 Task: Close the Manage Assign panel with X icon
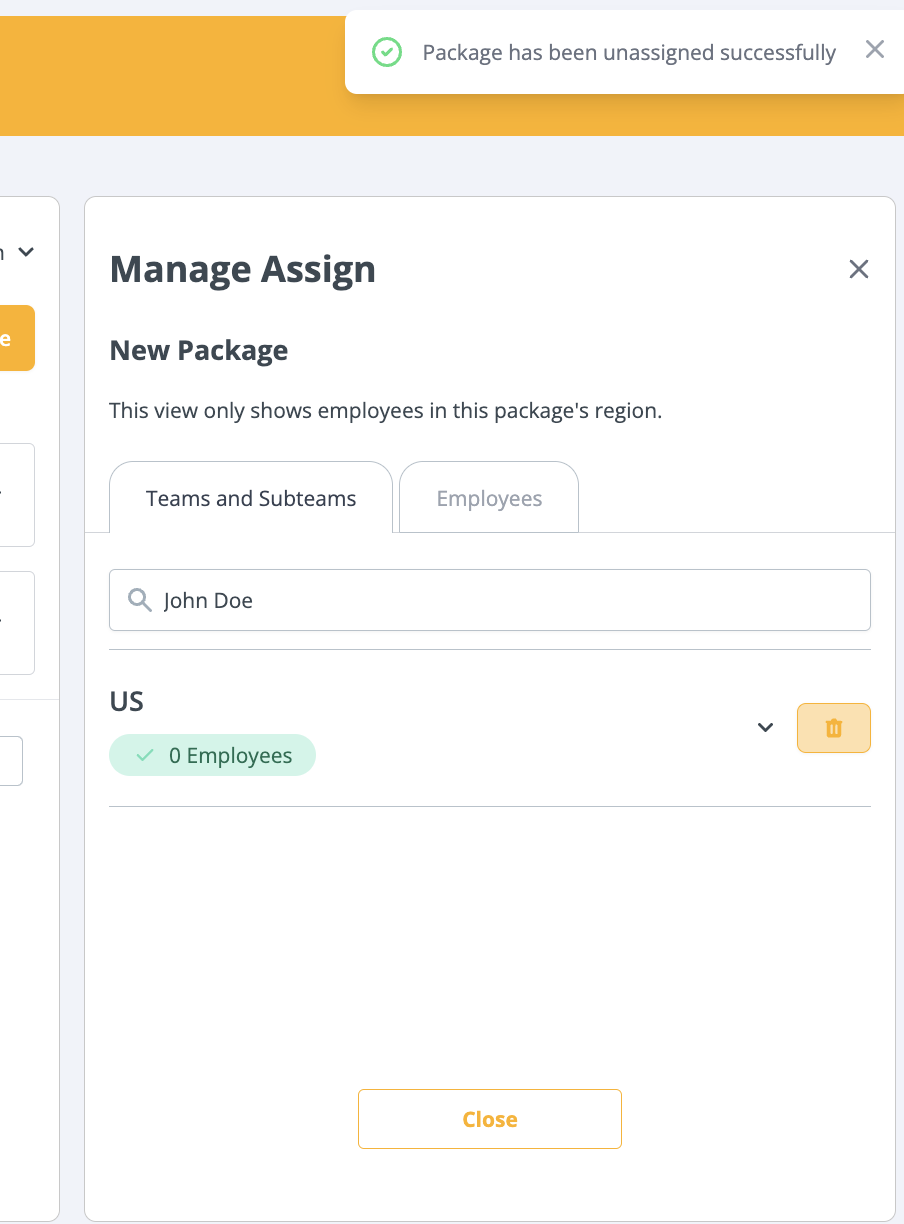pyautogui.click(x=858, y=269)
